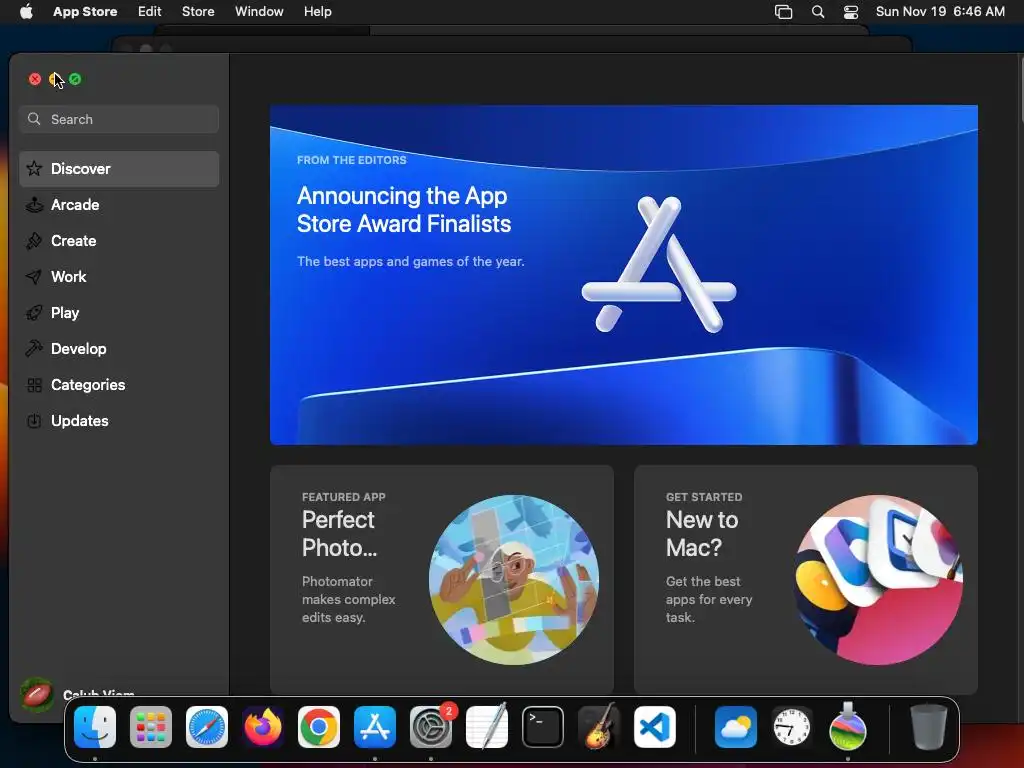Open System Settings from the Dock
1024x768 pixels.
pyautogui.click(x=431, y=727)
